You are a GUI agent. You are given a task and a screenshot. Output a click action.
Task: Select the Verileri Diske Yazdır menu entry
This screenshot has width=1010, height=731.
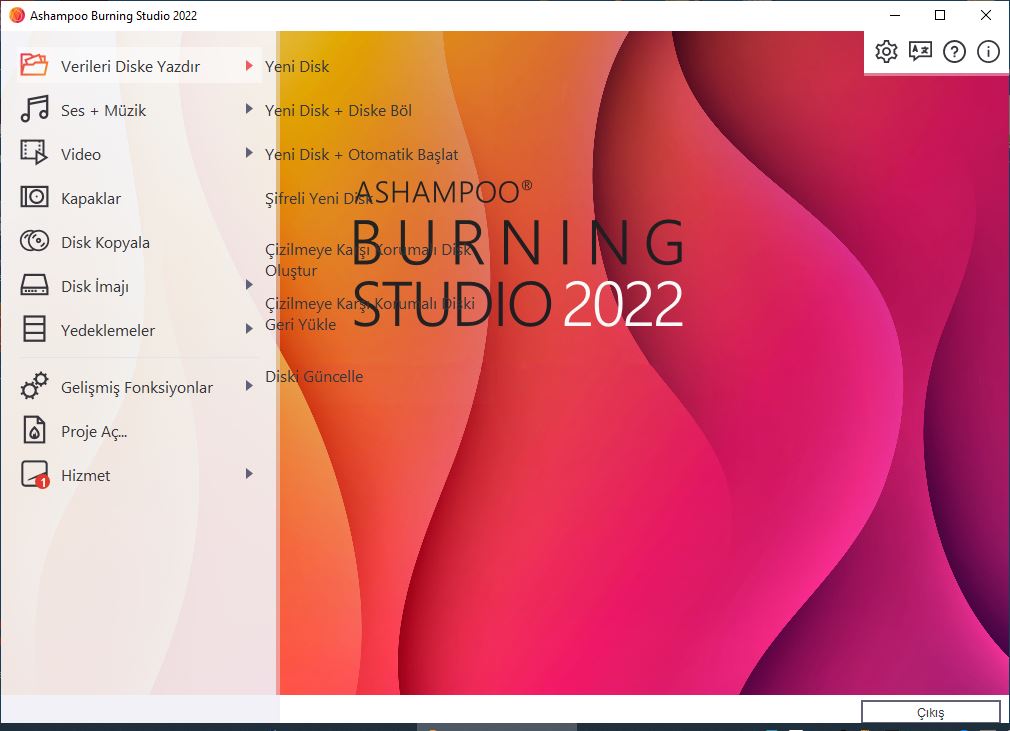click(139, 65)
